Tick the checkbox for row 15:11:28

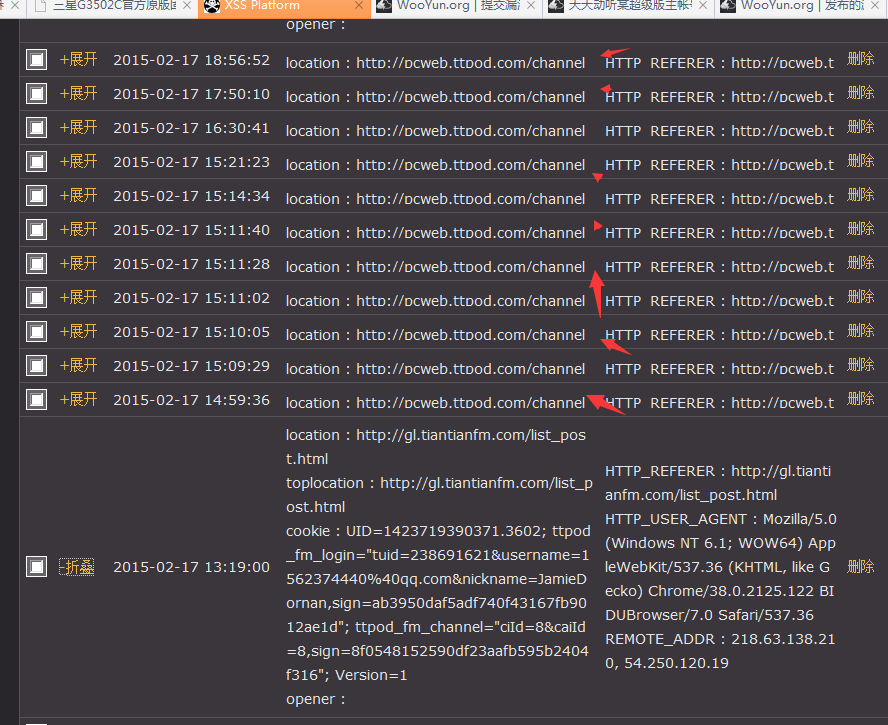click(x=36, y=263)
